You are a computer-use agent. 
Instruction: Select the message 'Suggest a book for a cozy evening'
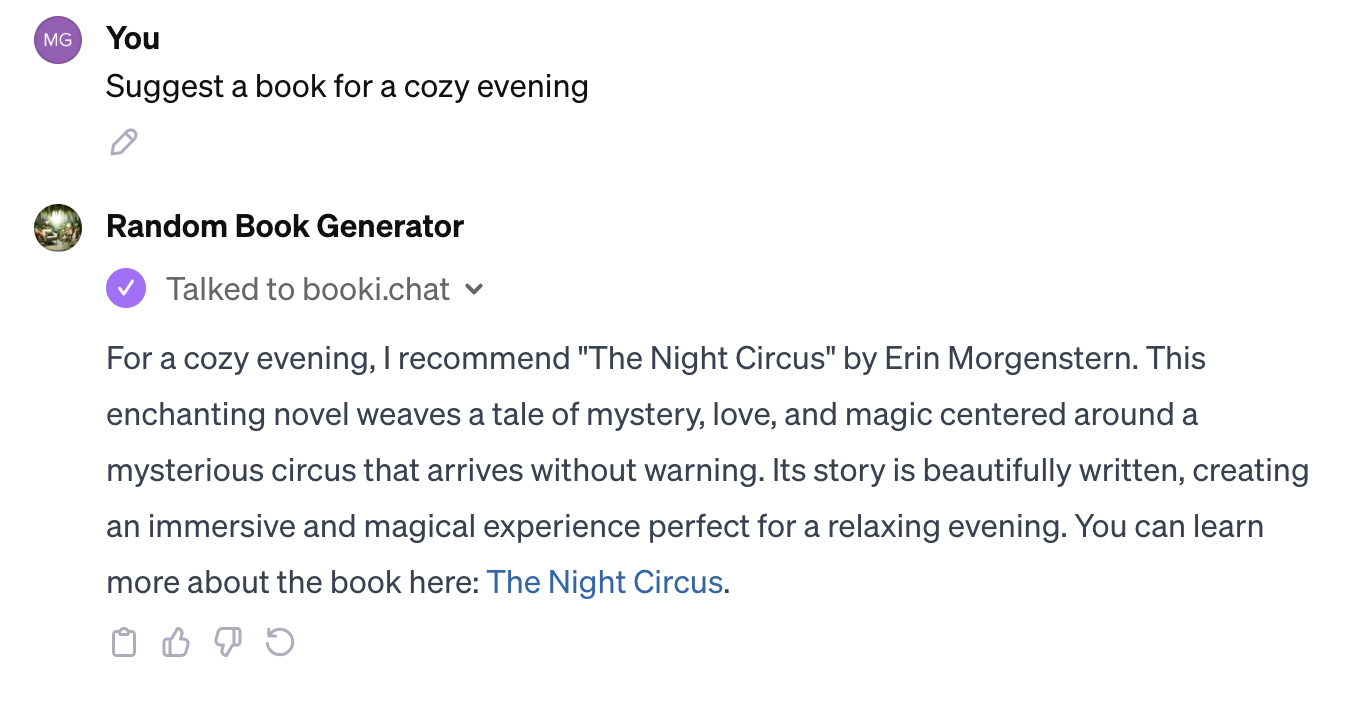coord(346,87)
